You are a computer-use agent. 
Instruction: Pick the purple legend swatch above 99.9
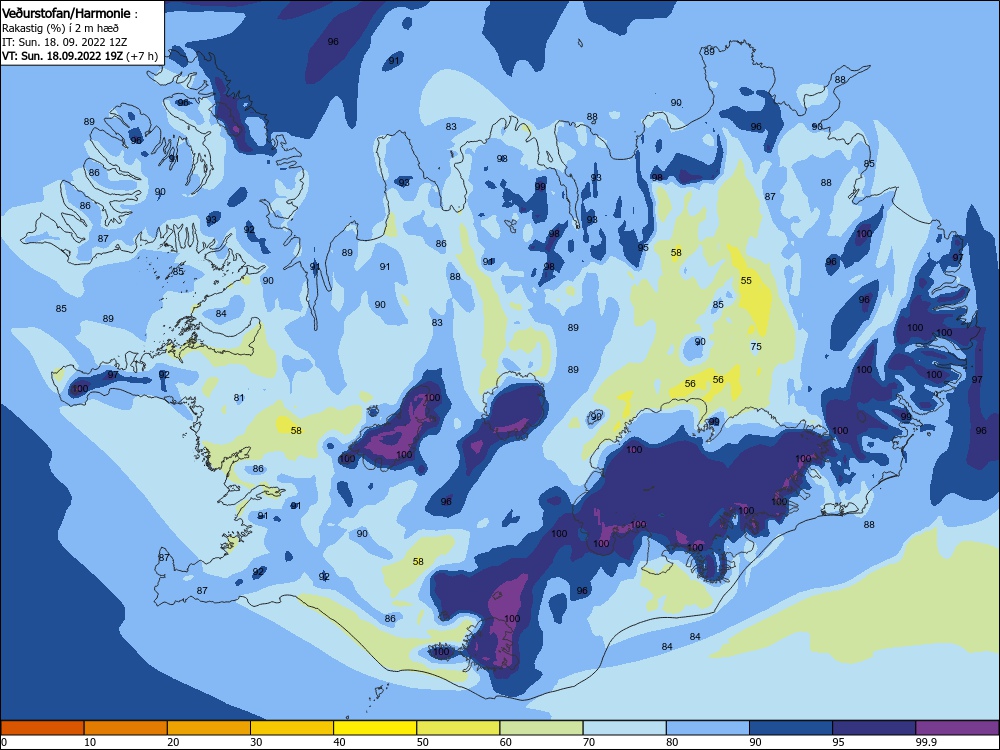click(958, 728)
